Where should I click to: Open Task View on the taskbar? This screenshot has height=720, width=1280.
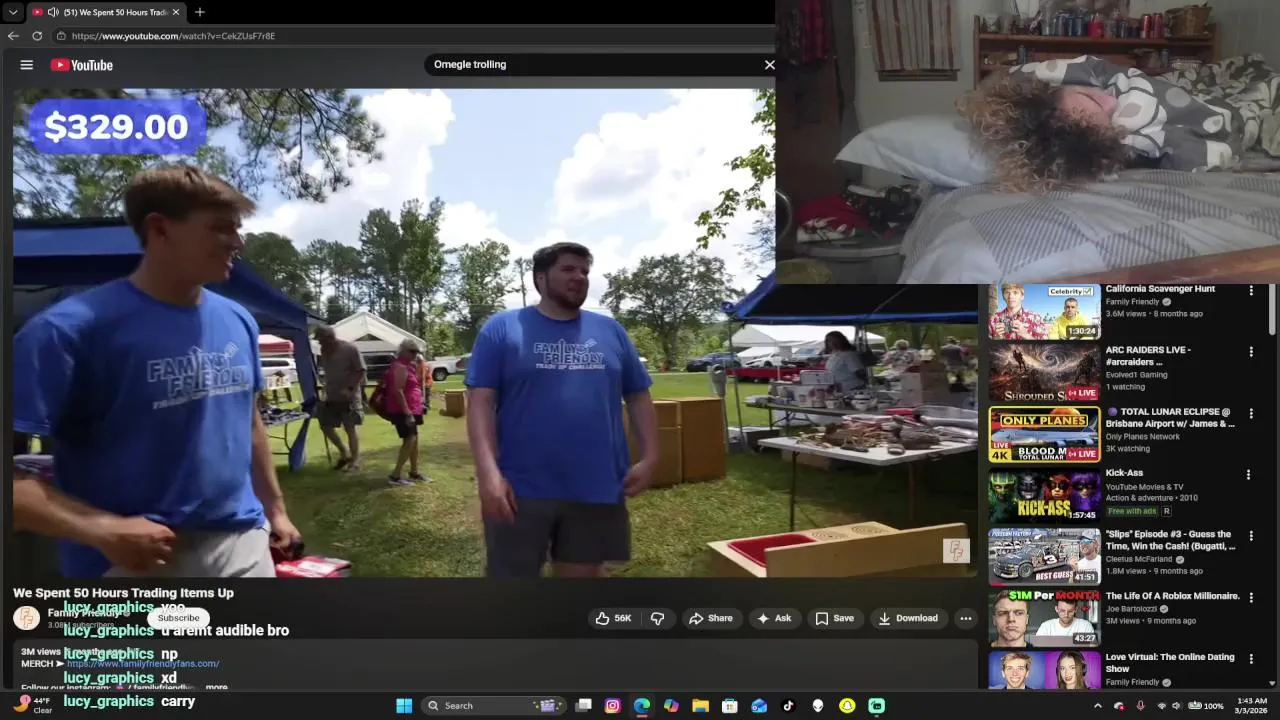click(584, 706)
